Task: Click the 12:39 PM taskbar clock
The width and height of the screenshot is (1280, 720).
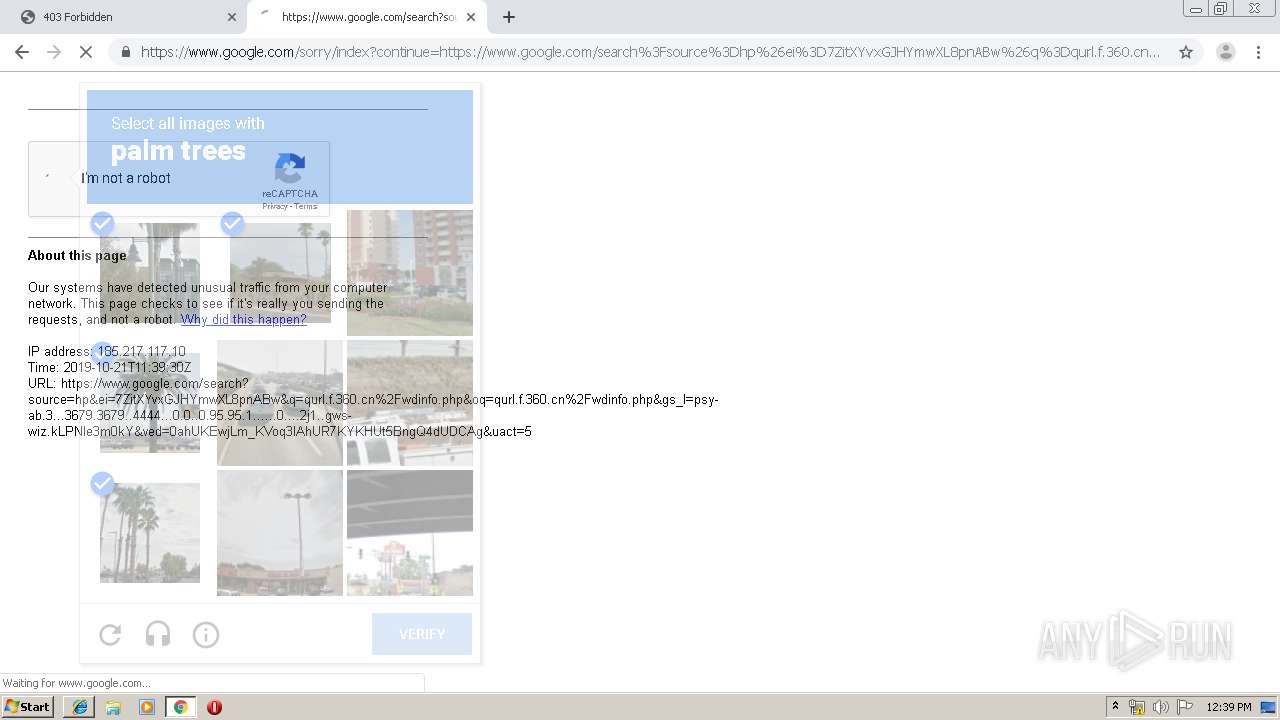Action: pos(1229,707)
